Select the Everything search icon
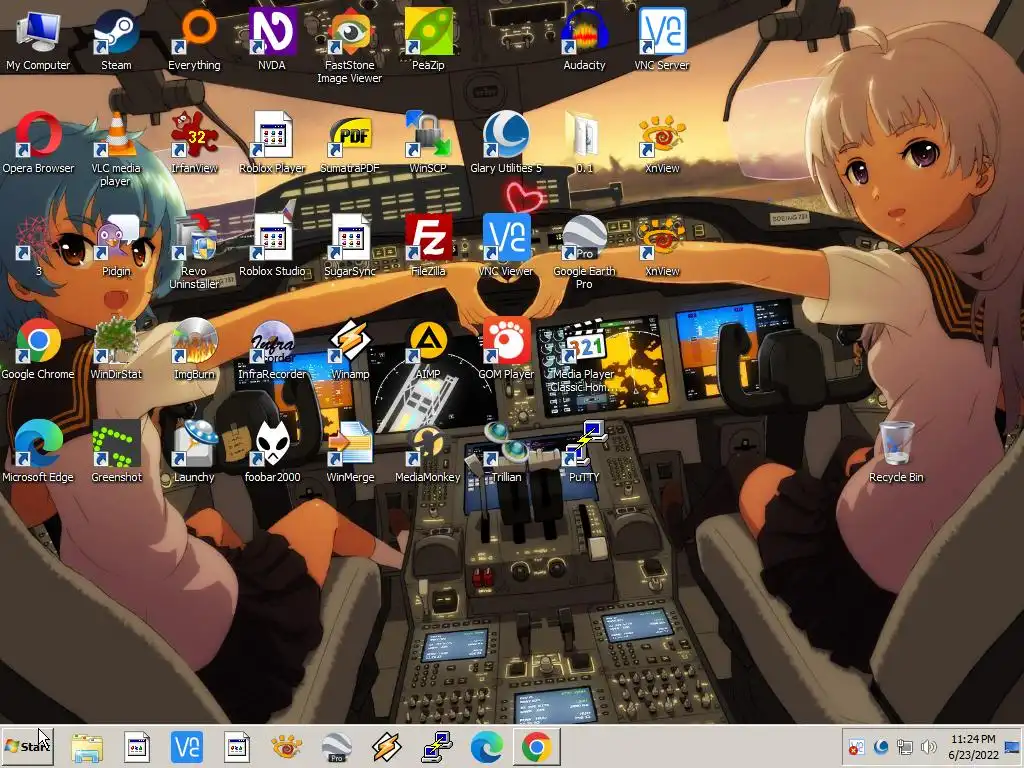The image size is (1024, 768). [194, 39]
